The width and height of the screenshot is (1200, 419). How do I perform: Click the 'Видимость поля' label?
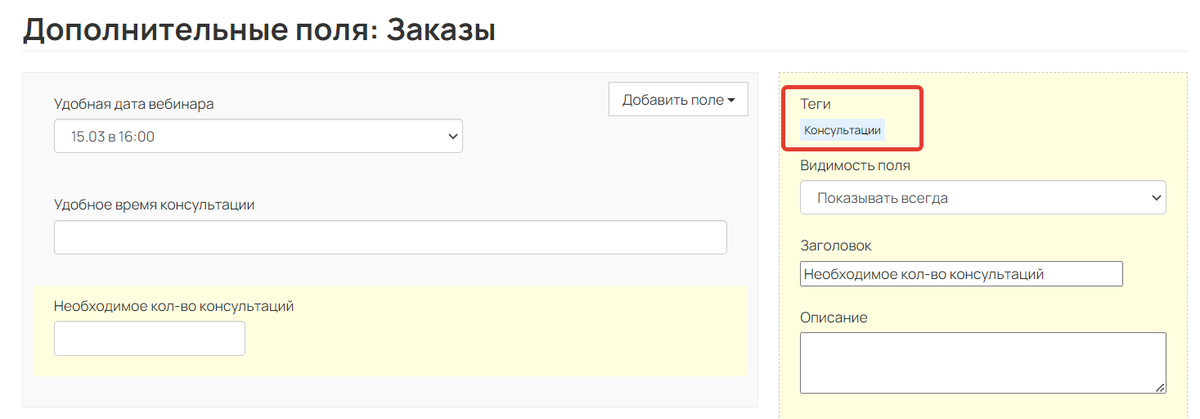tap(855, 166)
